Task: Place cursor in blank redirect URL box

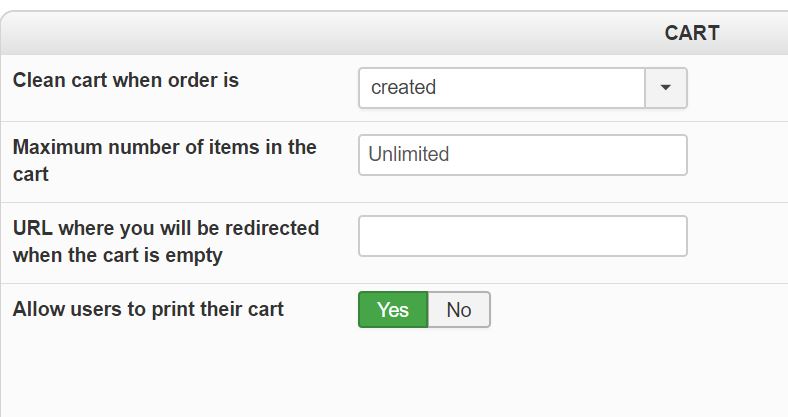Action: [522, 236]
